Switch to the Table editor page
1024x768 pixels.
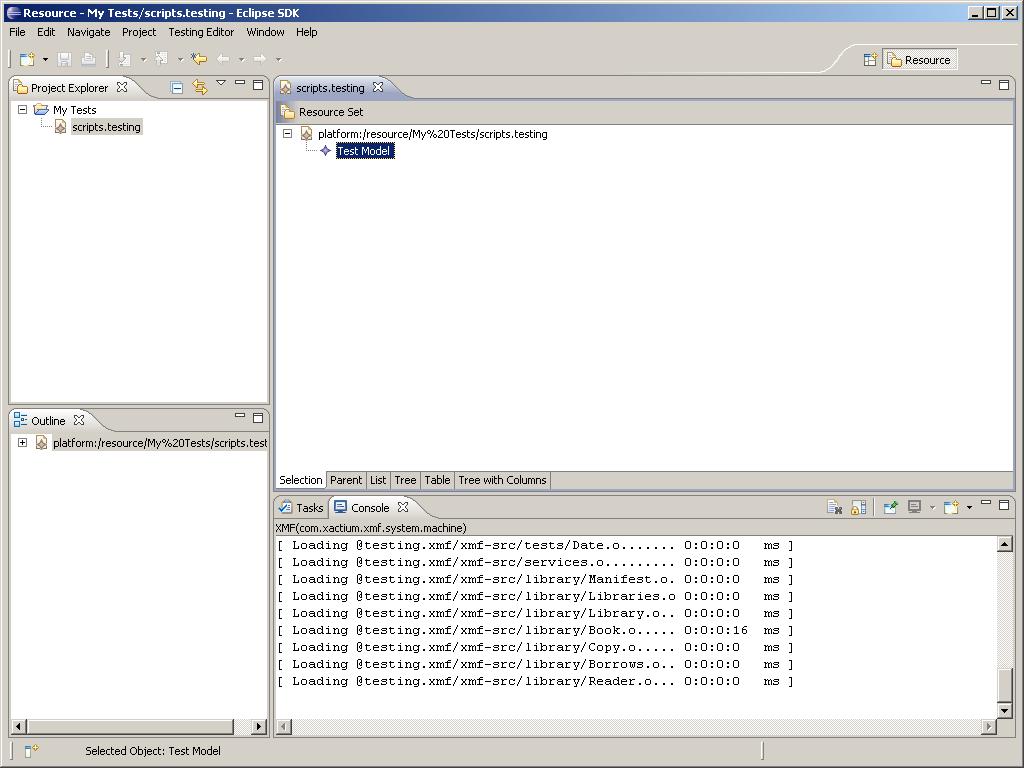pyautogui.click(x=437, y=480)
